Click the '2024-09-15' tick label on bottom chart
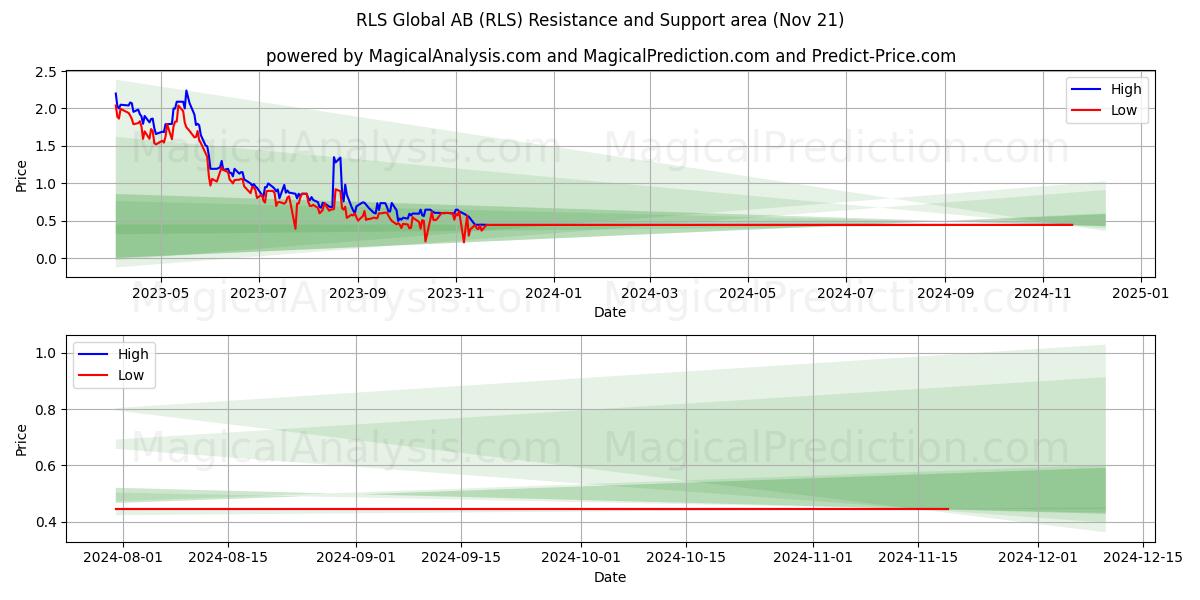This screenshot has width=1200, height=600. click(461, 558)
